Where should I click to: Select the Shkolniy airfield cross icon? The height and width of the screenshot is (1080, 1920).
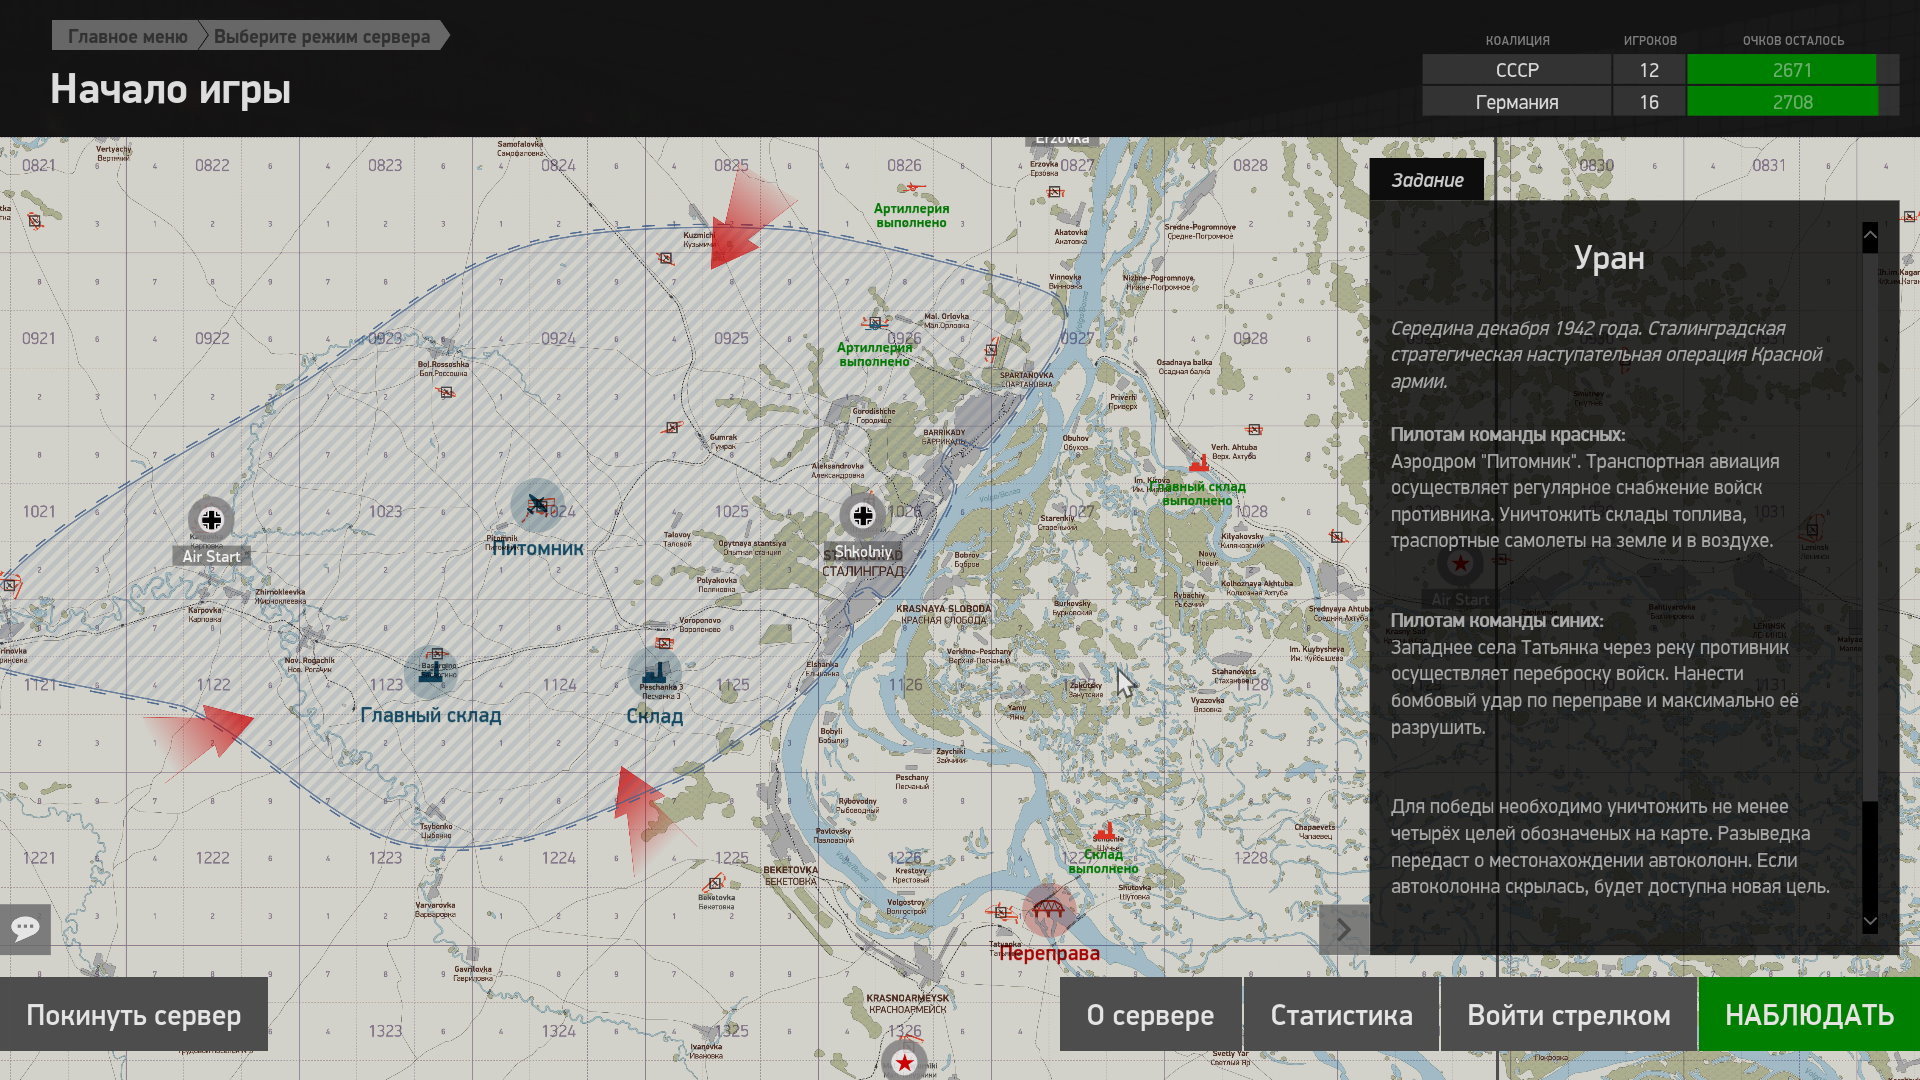[863, 515]
